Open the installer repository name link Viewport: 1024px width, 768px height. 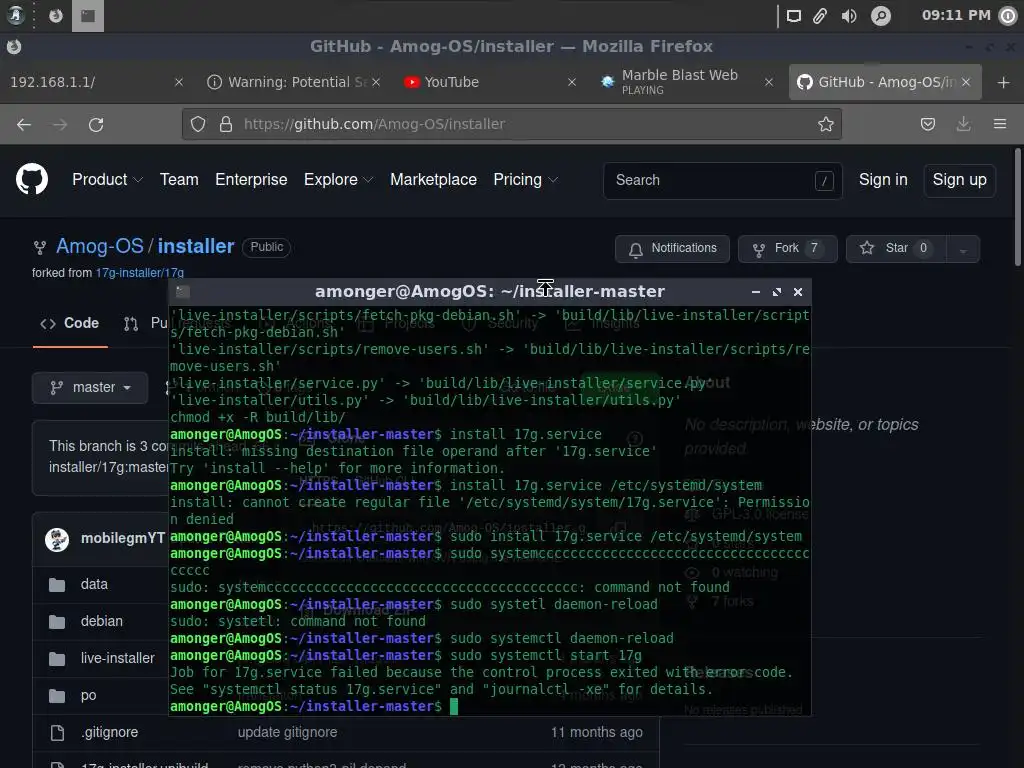(196, 246)
